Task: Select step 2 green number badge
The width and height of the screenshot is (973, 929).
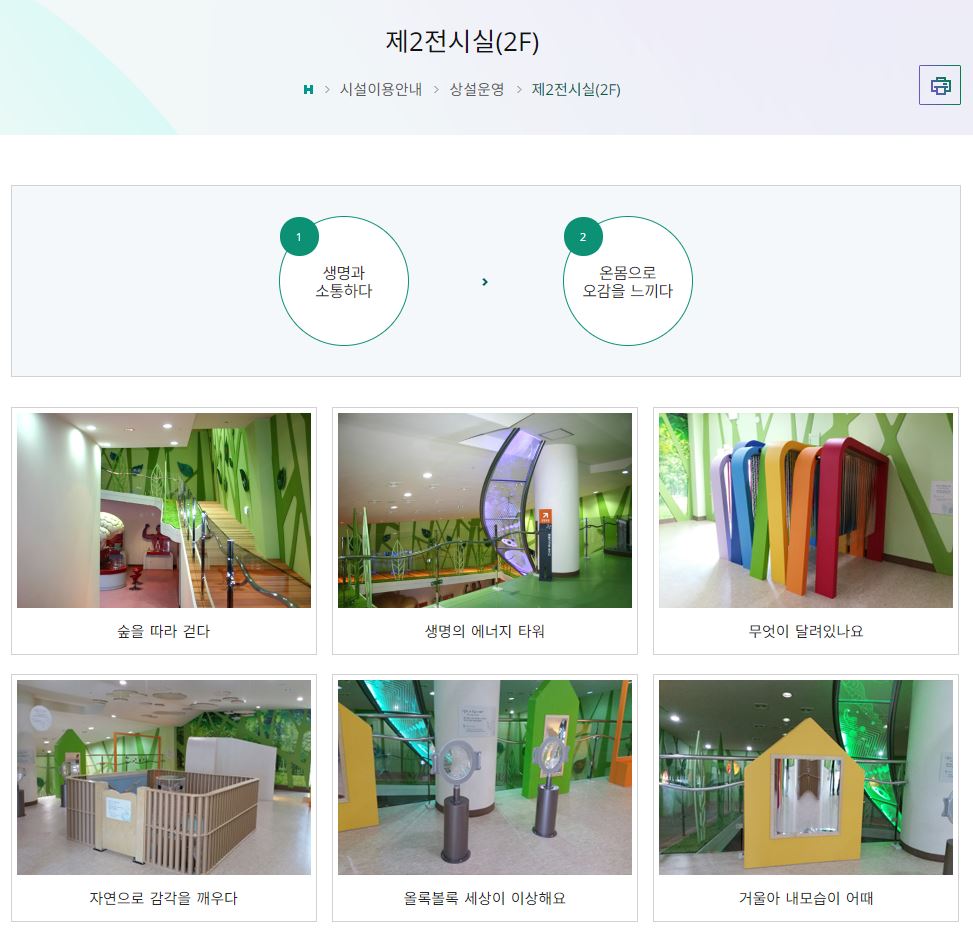Action: (x=583, y=236)
